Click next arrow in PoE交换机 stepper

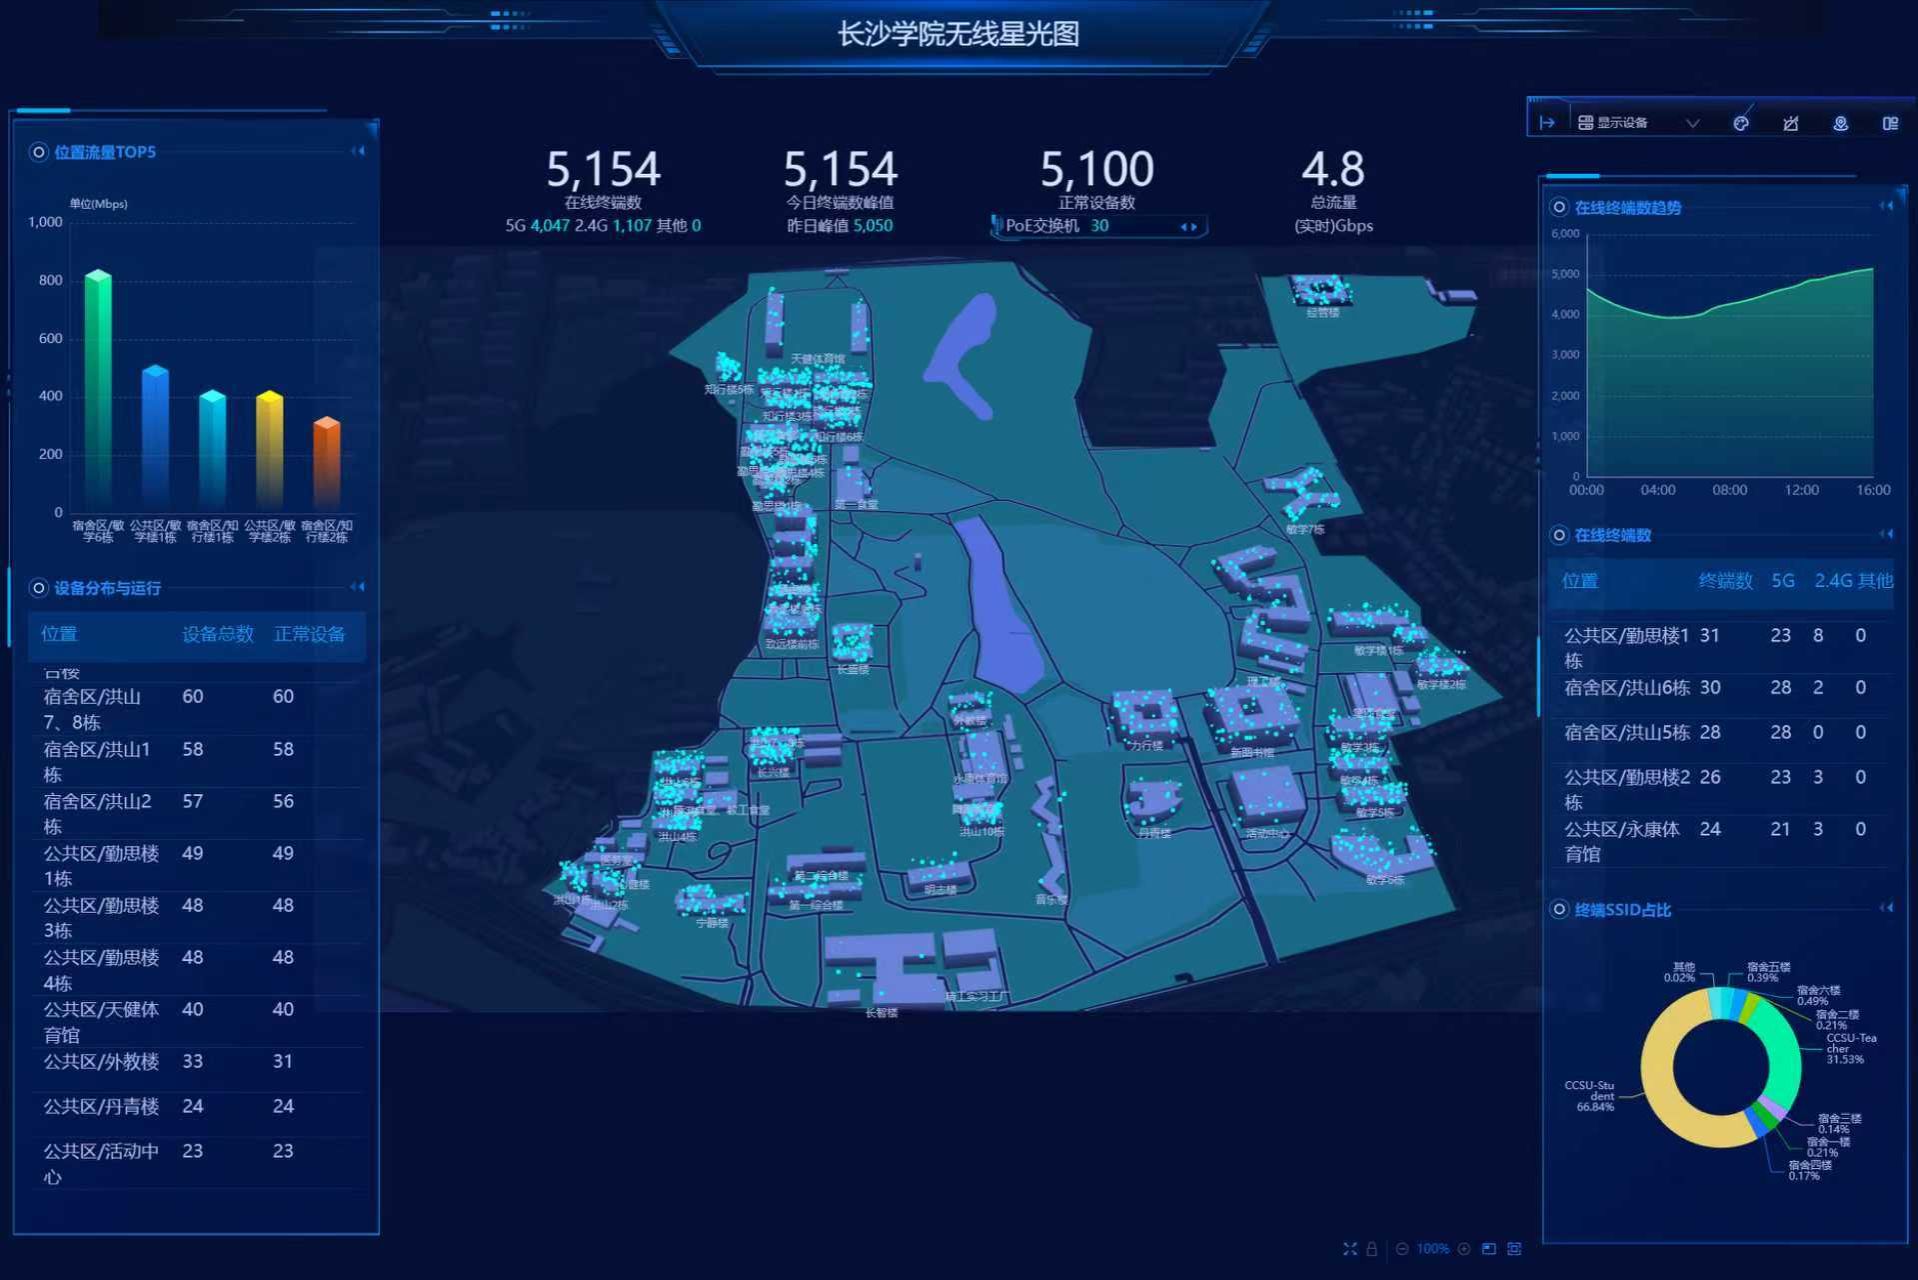pos(1194,227)
